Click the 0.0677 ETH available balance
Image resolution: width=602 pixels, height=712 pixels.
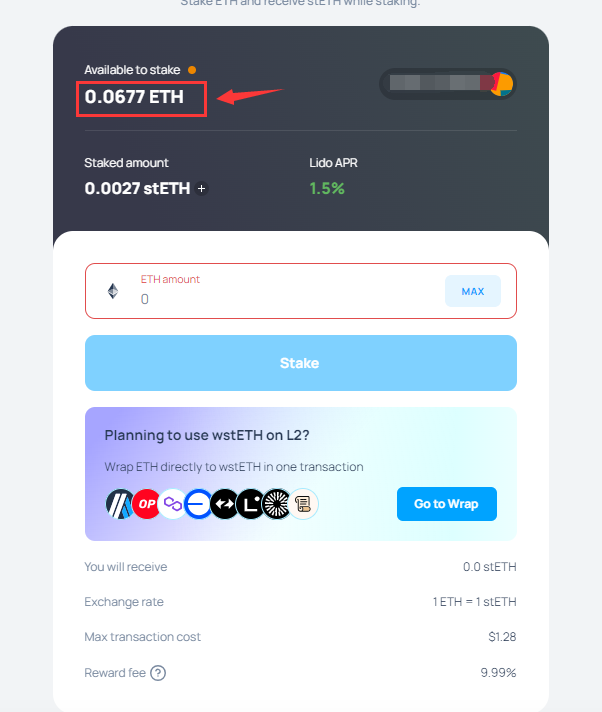pyautogui.click(x=134, y=97)
